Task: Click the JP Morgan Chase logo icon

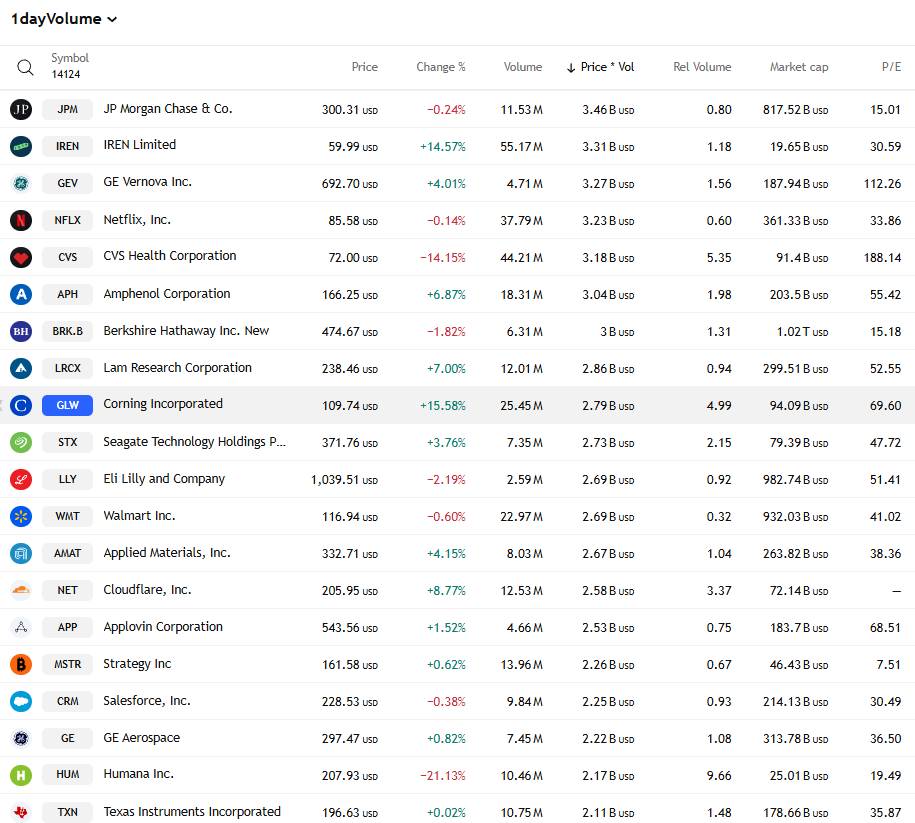Action: (x=21, y=109)
